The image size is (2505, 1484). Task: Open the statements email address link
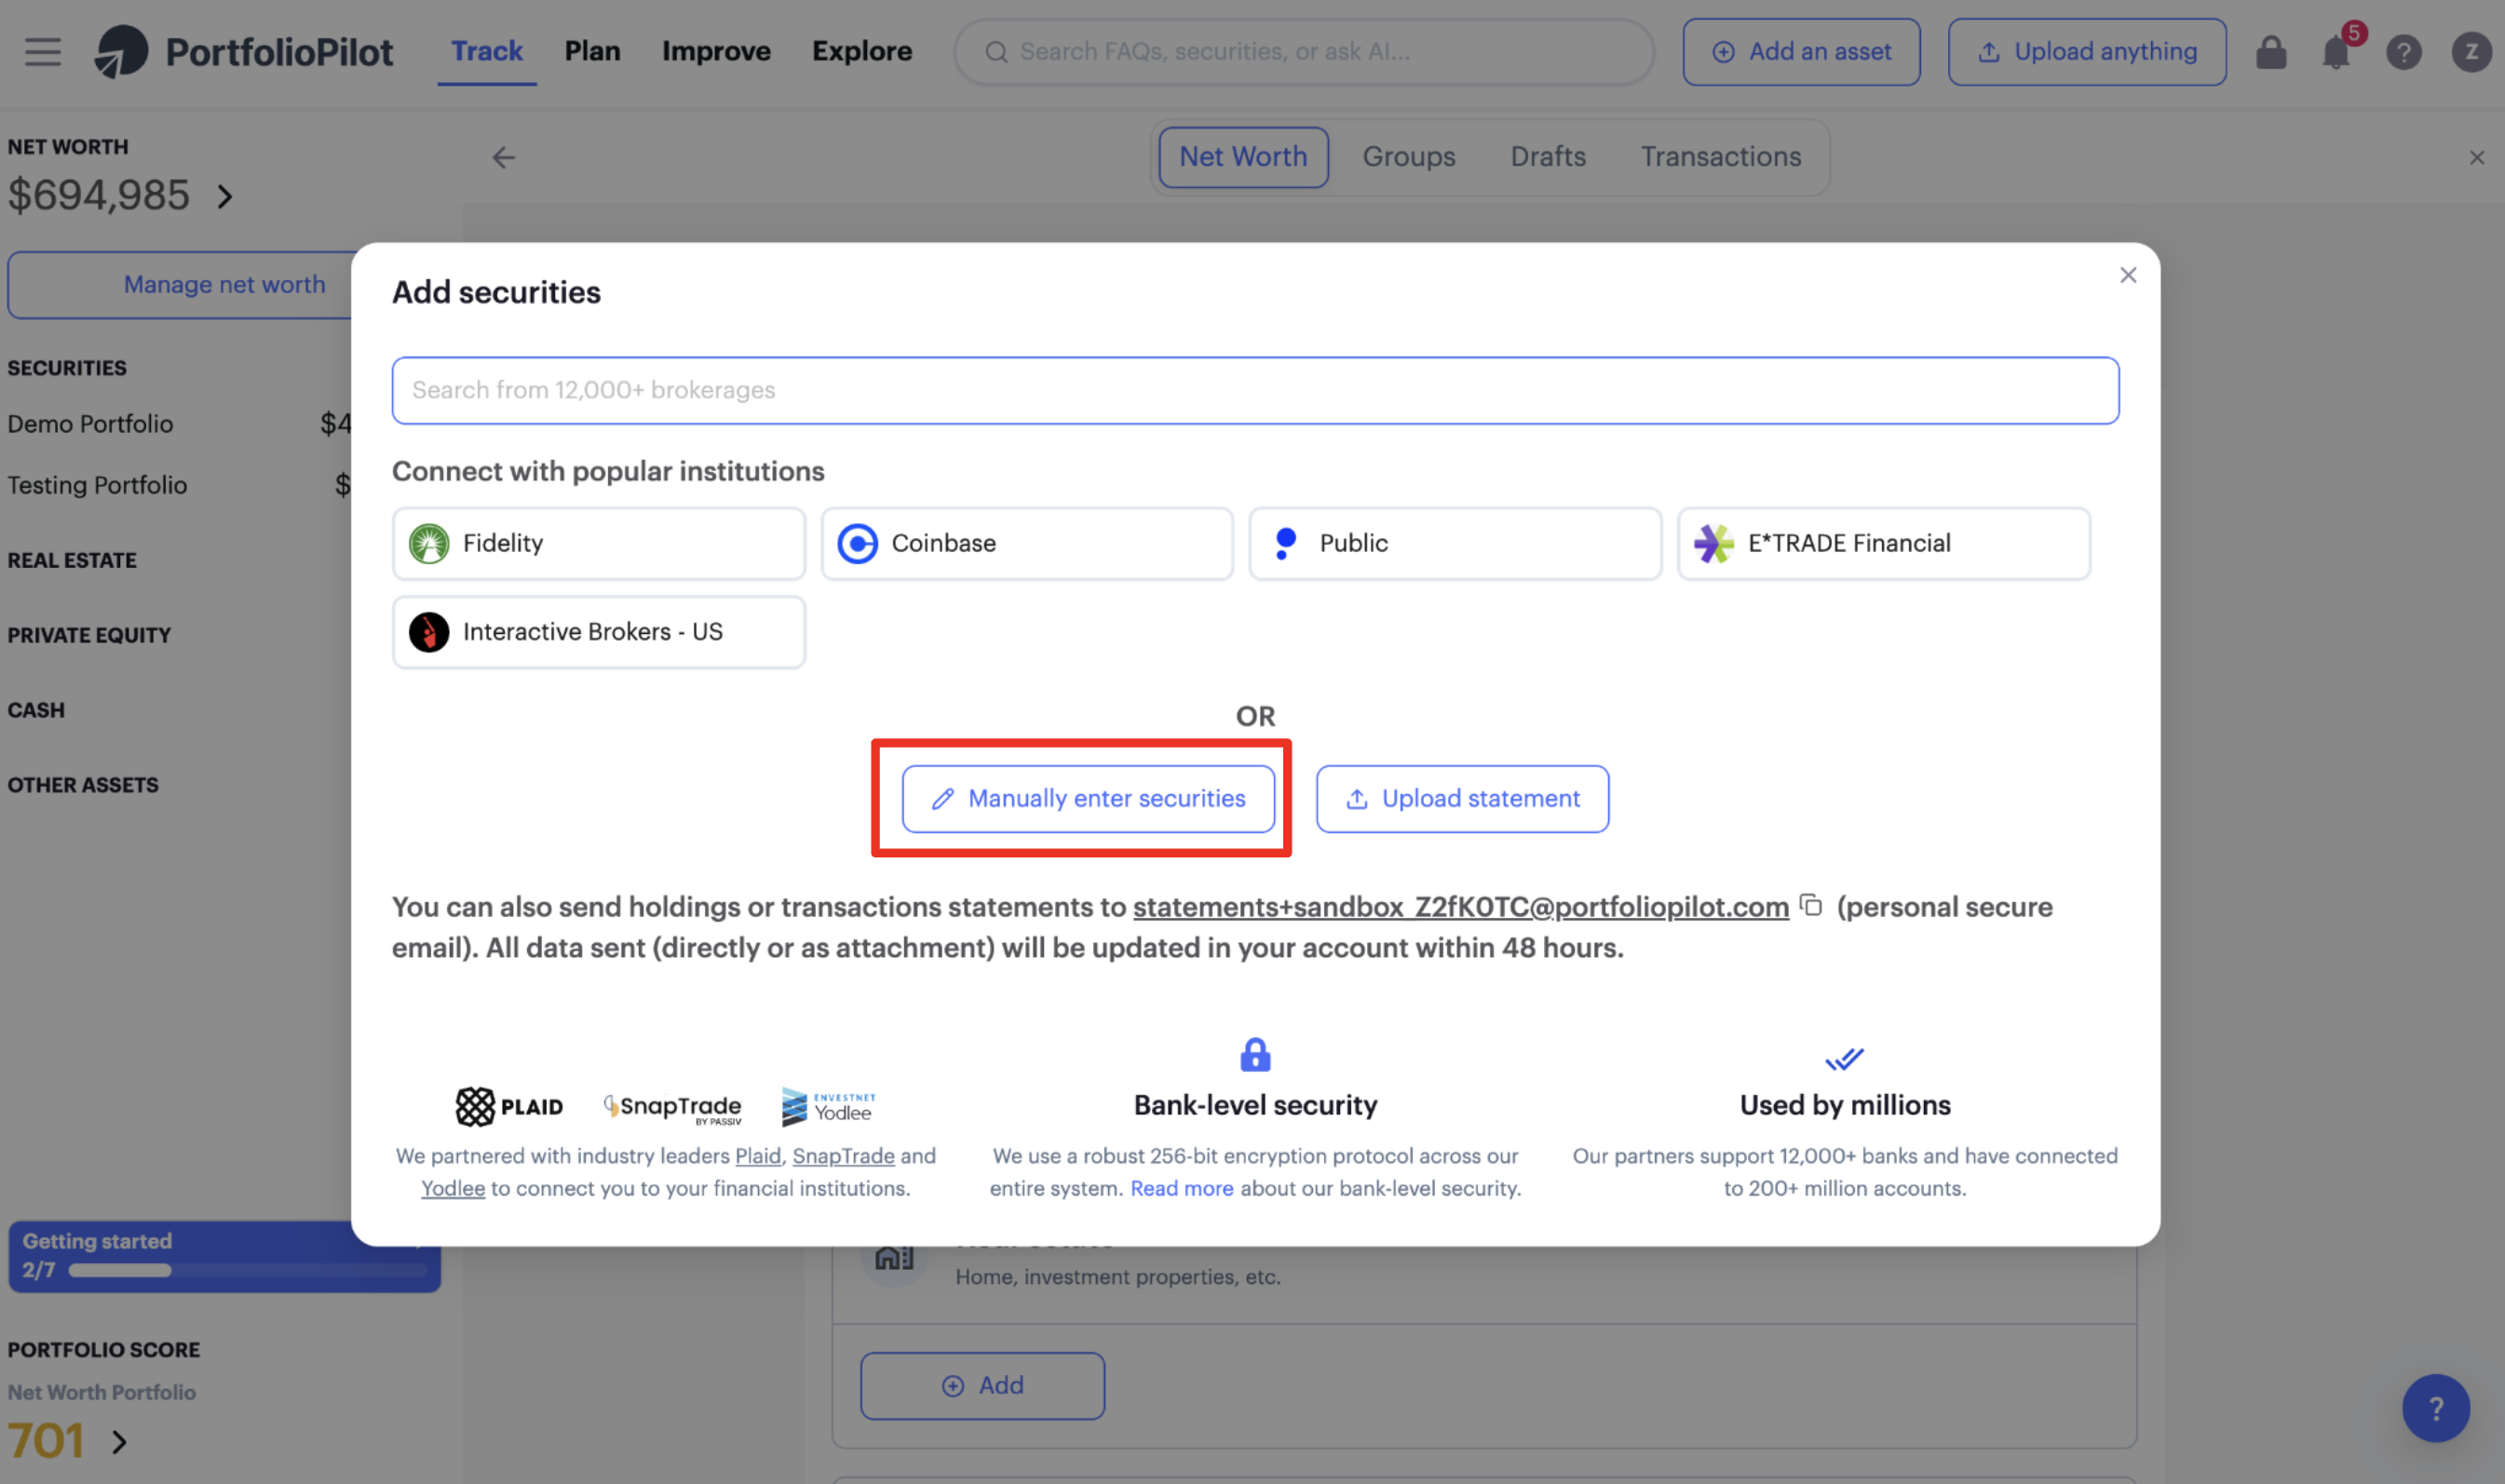point(1460,906)
